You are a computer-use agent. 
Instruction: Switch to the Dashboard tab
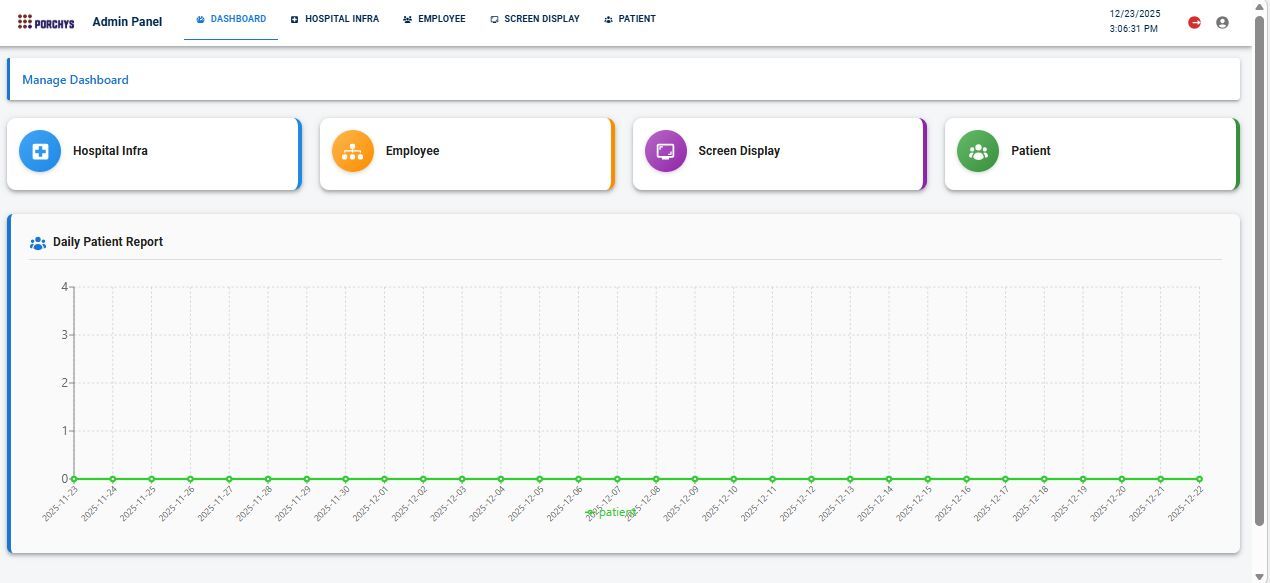[231, 19]
